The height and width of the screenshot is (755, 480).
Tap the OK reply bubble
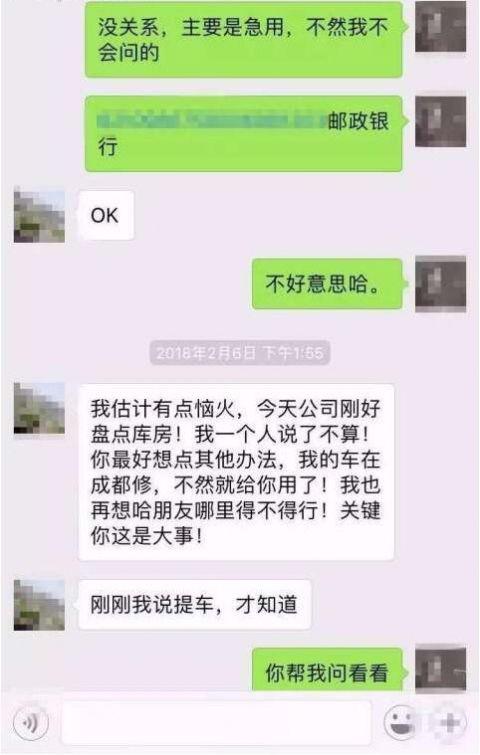point(106,216)
